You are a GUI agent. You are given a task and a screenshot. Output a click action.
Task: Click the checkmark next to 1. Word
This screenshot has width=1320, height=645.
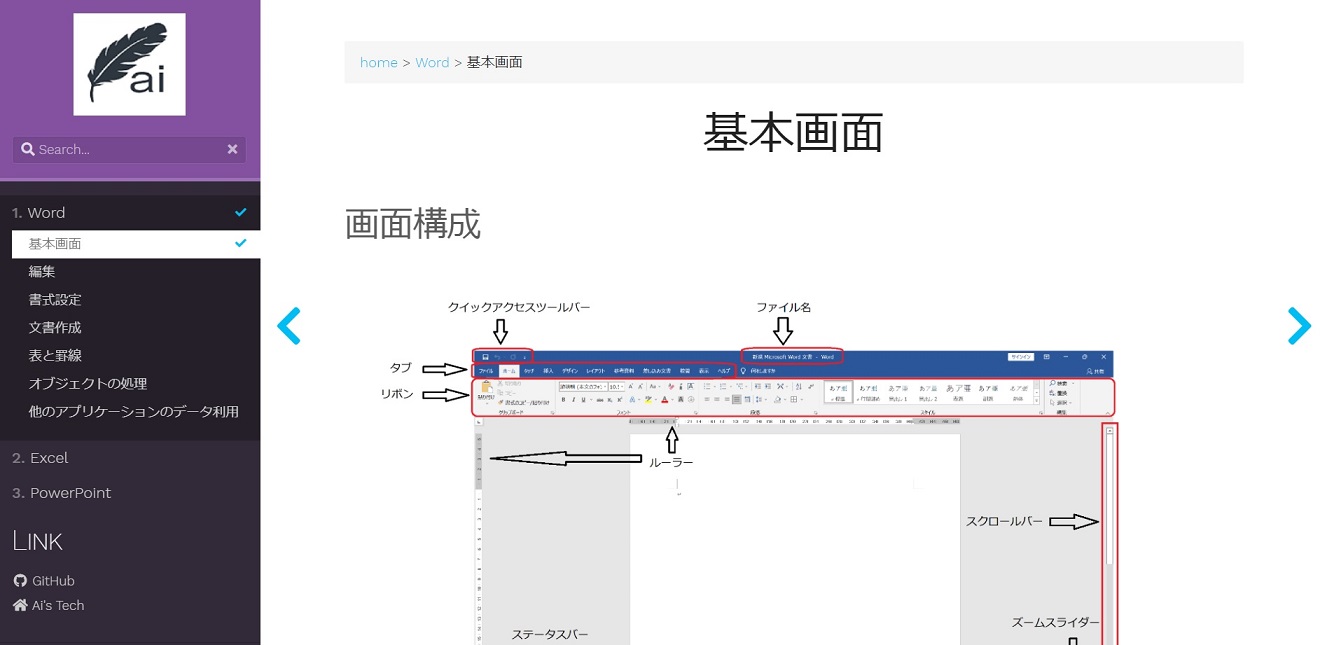coord(240,212)
